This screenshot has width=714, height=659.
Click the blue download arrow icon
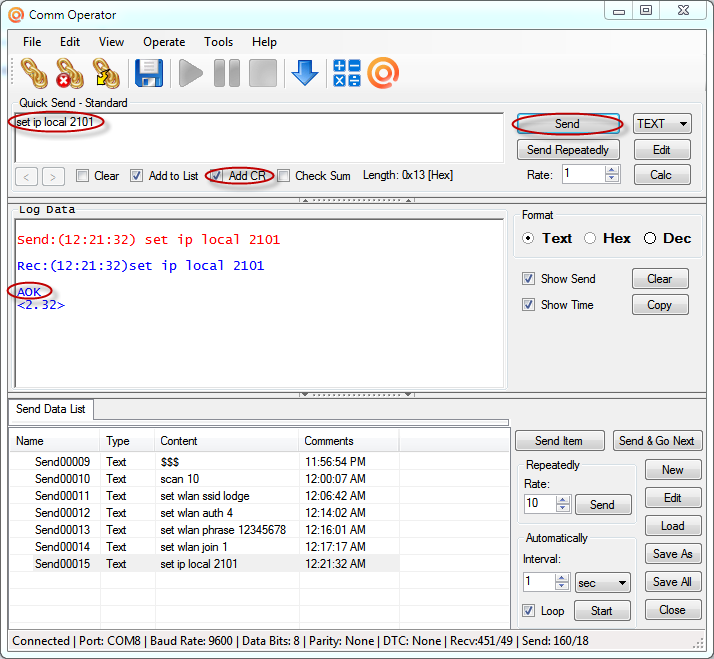[304, 73]
